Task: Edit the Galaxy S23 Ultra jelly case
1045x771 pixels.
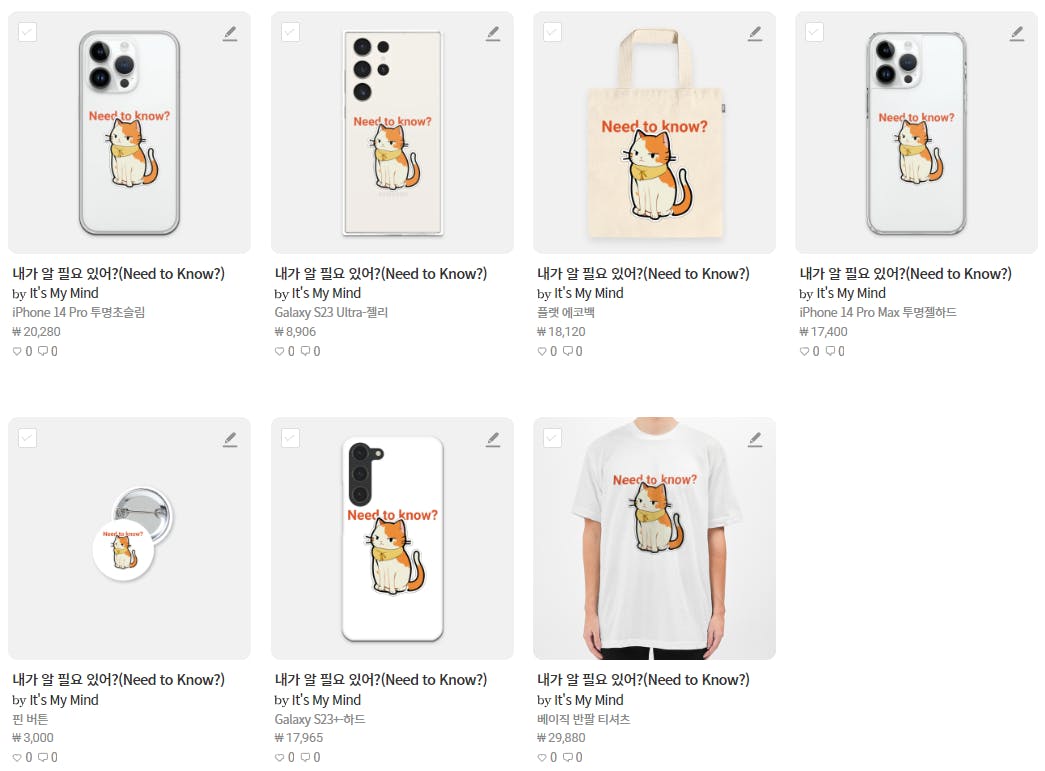Action: (492, 34)
